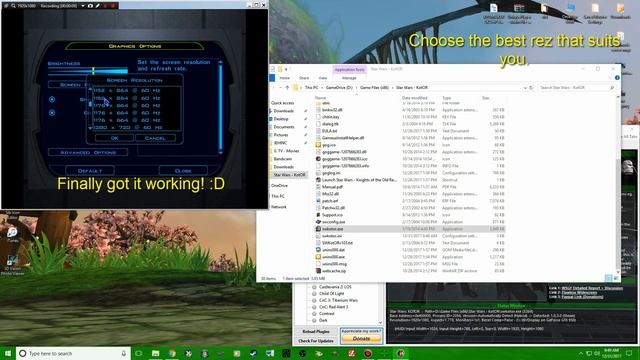Click the GameDrive (D:) breadcrumb segment

coord(339,88)
